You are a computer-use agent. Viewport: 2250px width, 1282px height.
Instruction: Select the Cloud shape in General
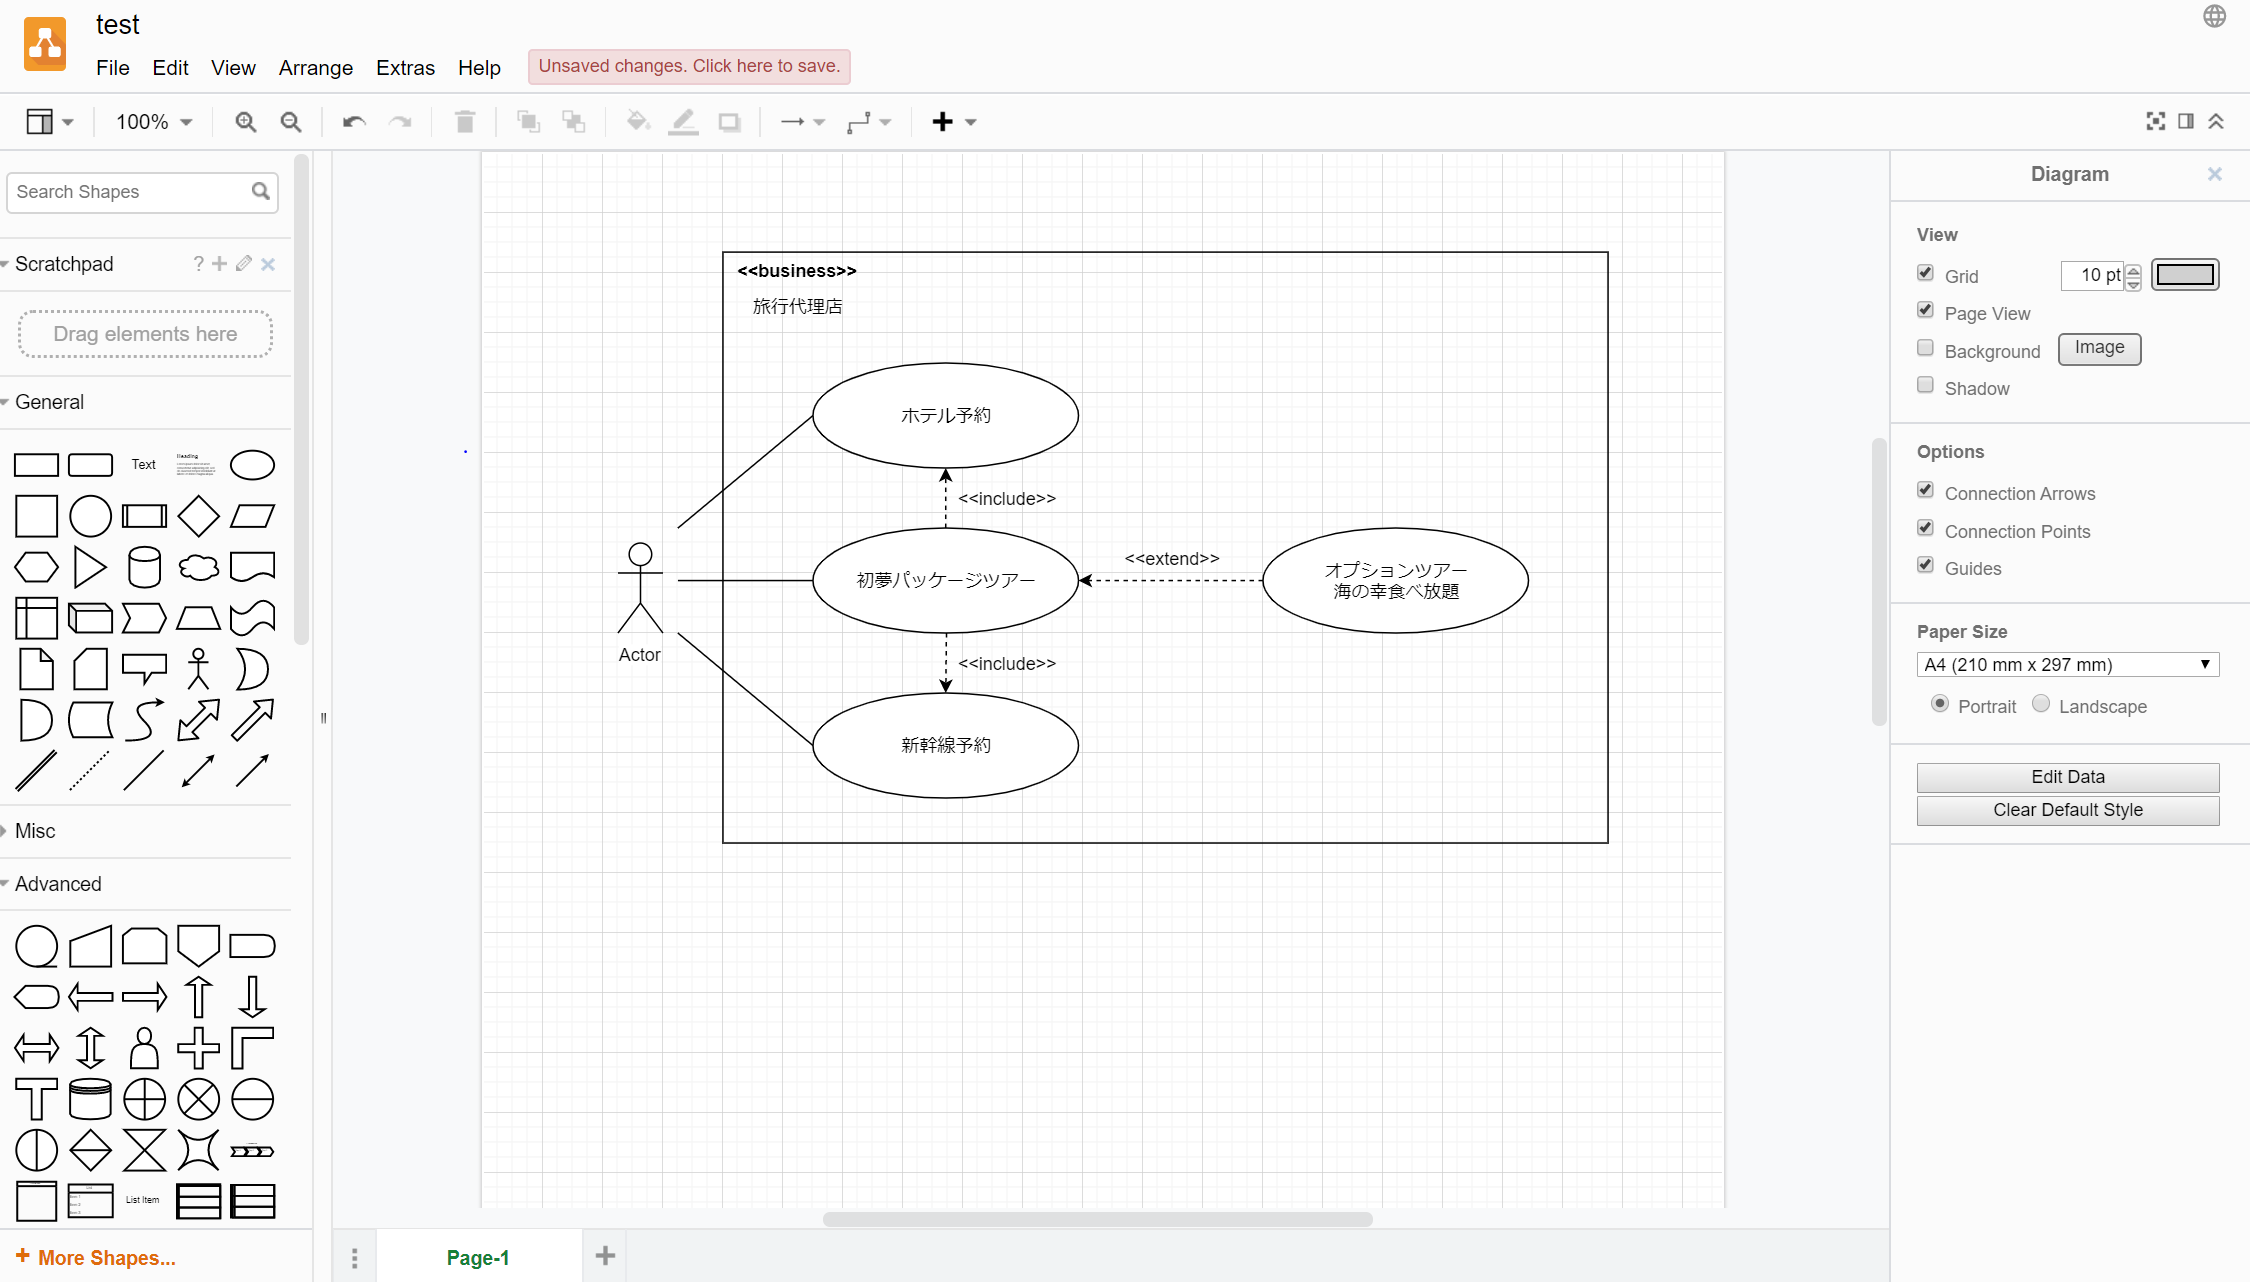pos(198,567)
